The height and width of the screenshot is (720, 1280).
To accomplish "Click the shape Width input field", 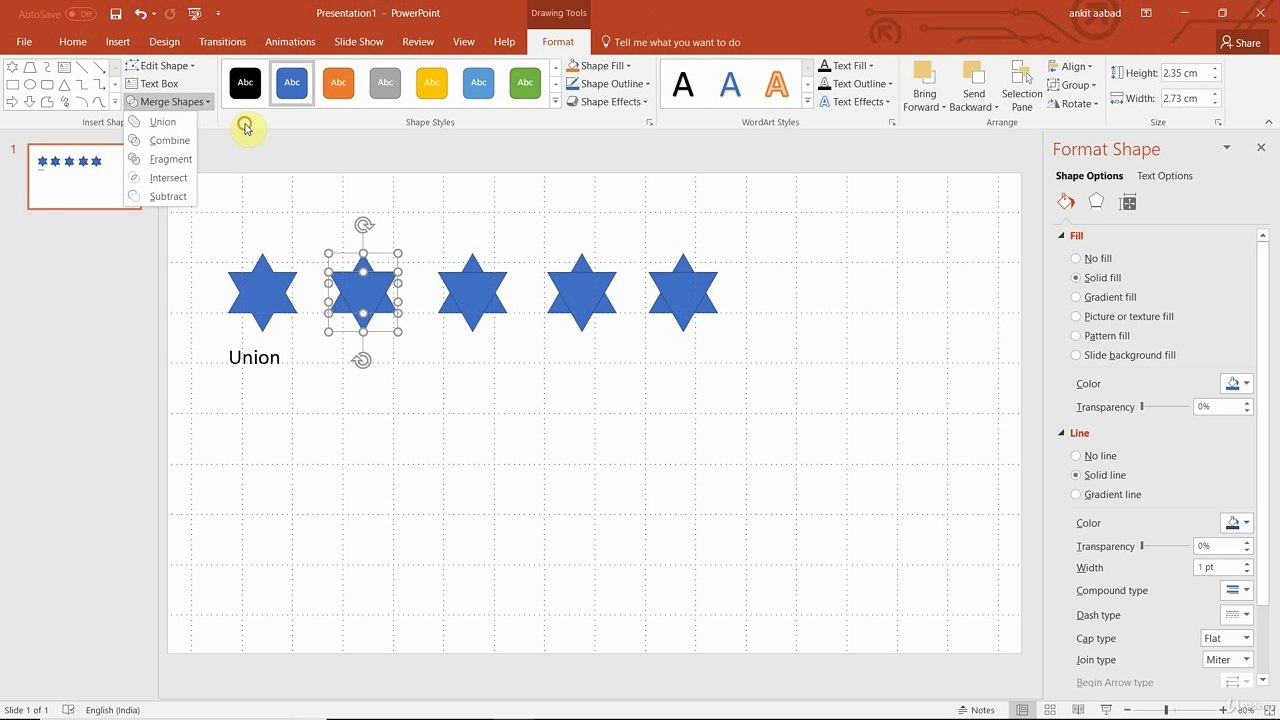I will coord(1185,99).
